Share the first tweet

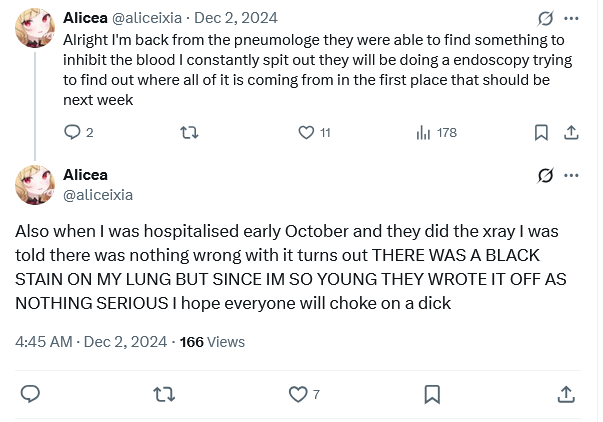tap(571, 132)
